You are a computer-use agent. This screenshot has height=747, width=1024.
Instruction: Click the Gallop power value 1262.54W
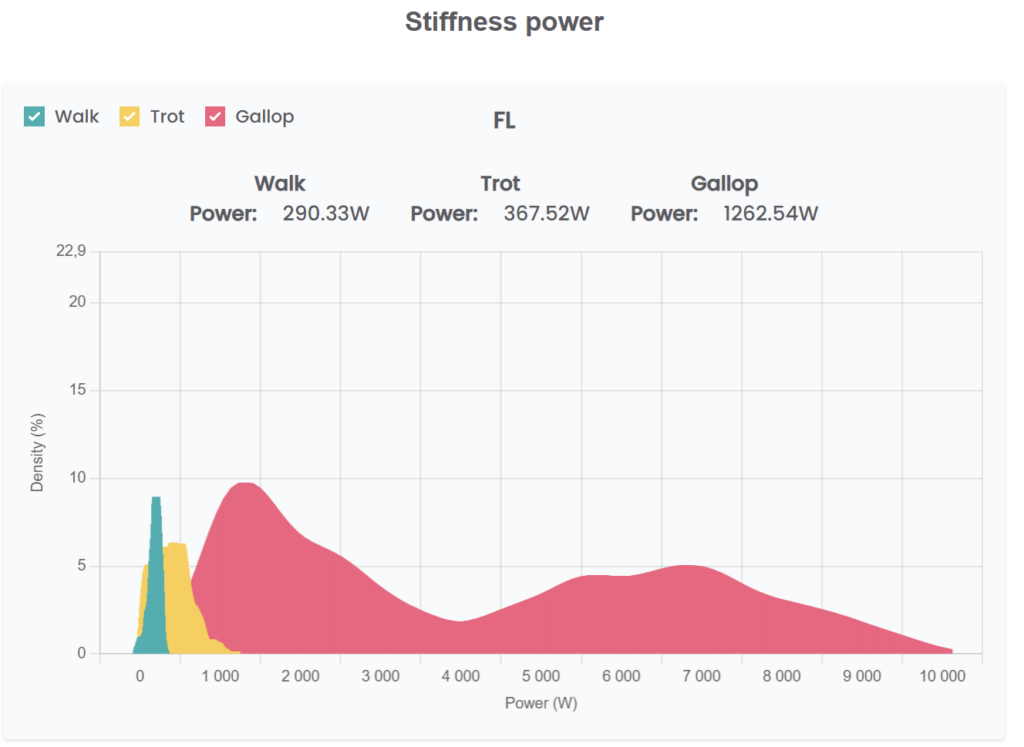tap(770, 214)
